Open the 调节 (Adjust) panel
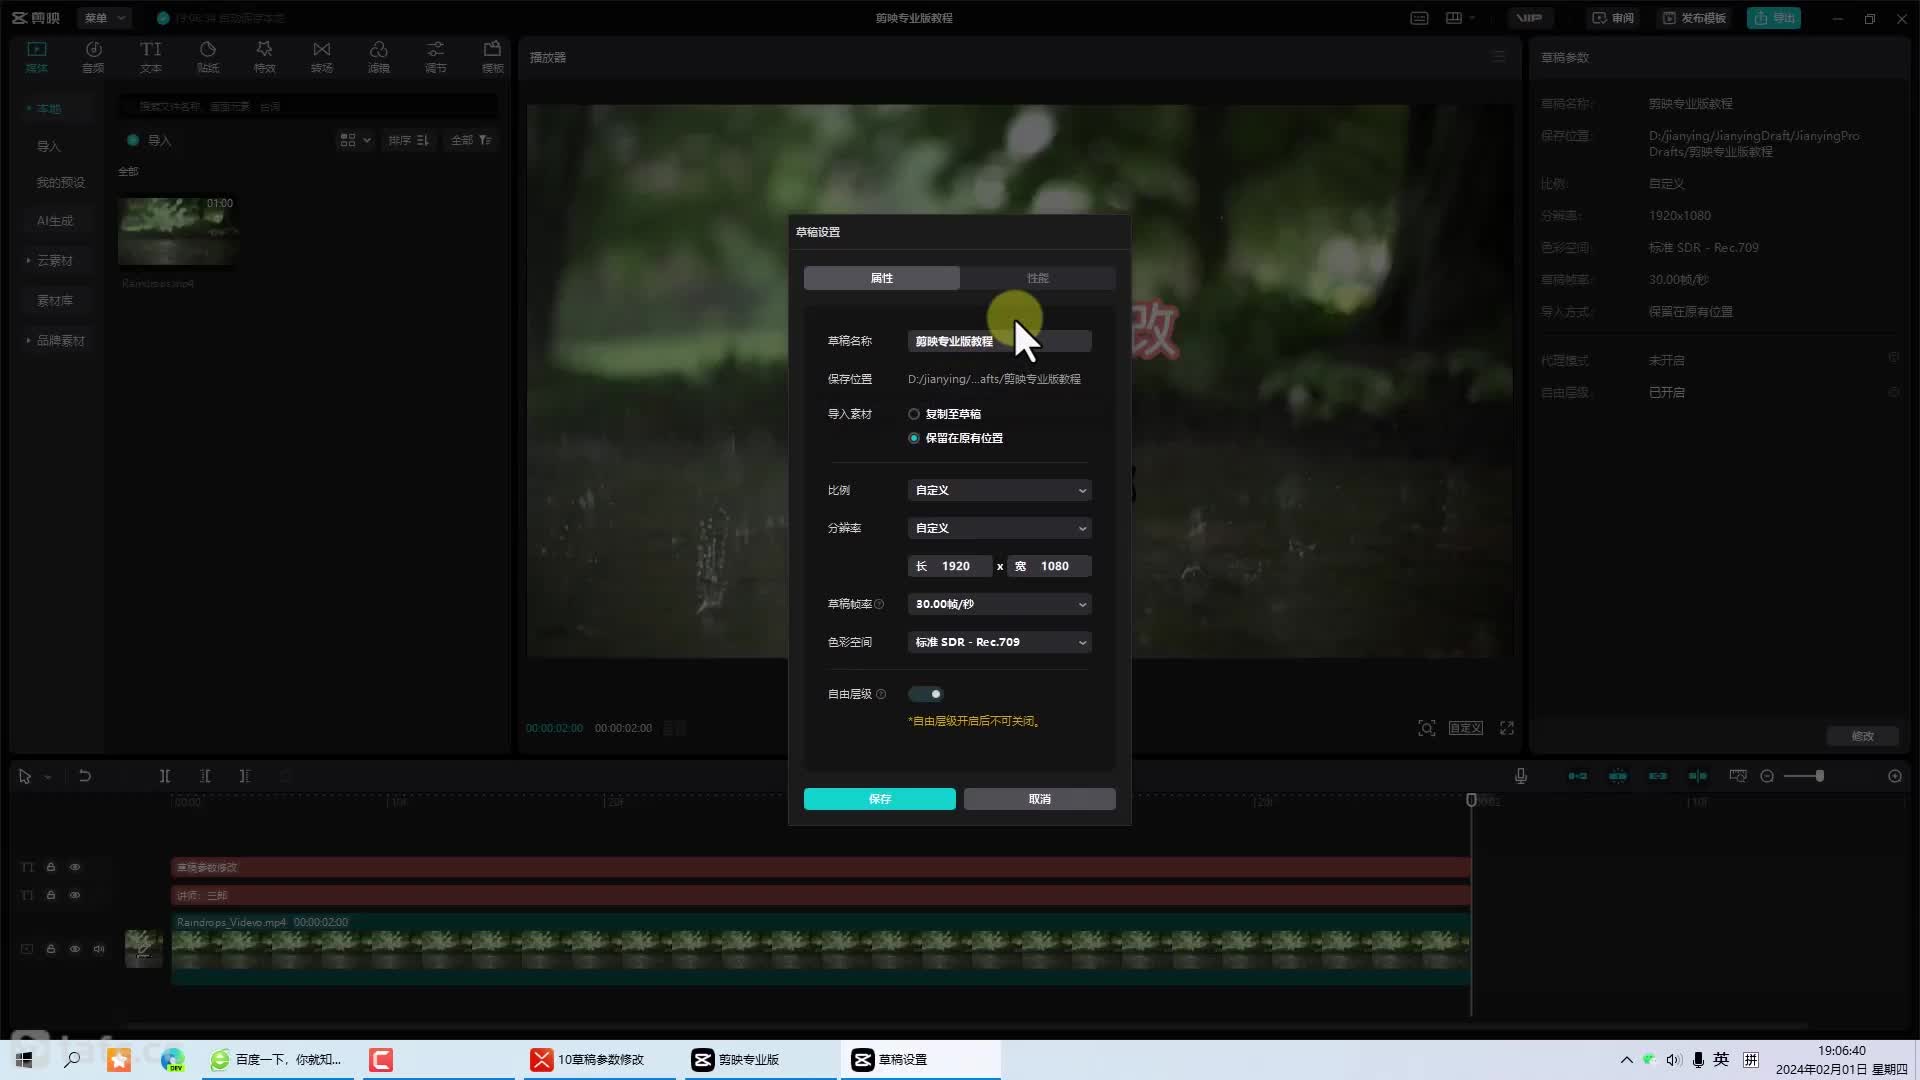 435,57
